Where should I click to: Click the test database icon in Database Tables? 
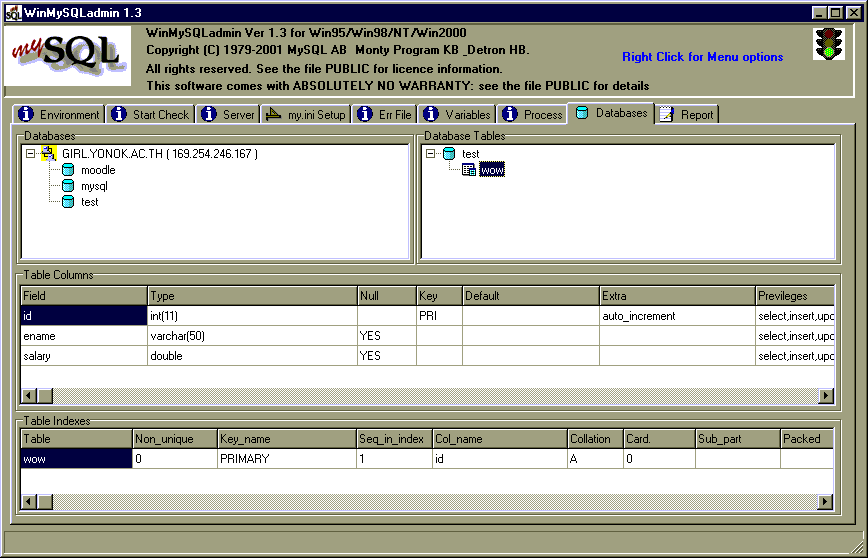(x=449, y=154)
